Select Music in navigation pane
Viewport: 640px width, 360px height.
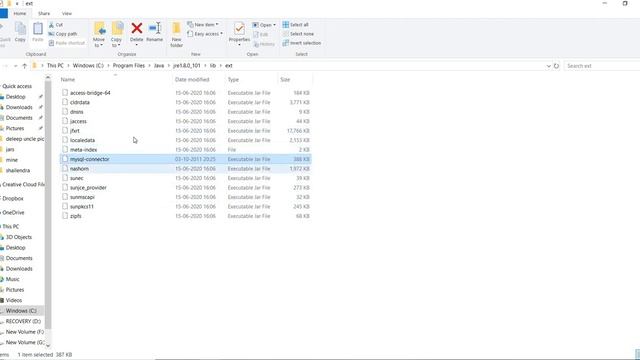pos(12,279)
